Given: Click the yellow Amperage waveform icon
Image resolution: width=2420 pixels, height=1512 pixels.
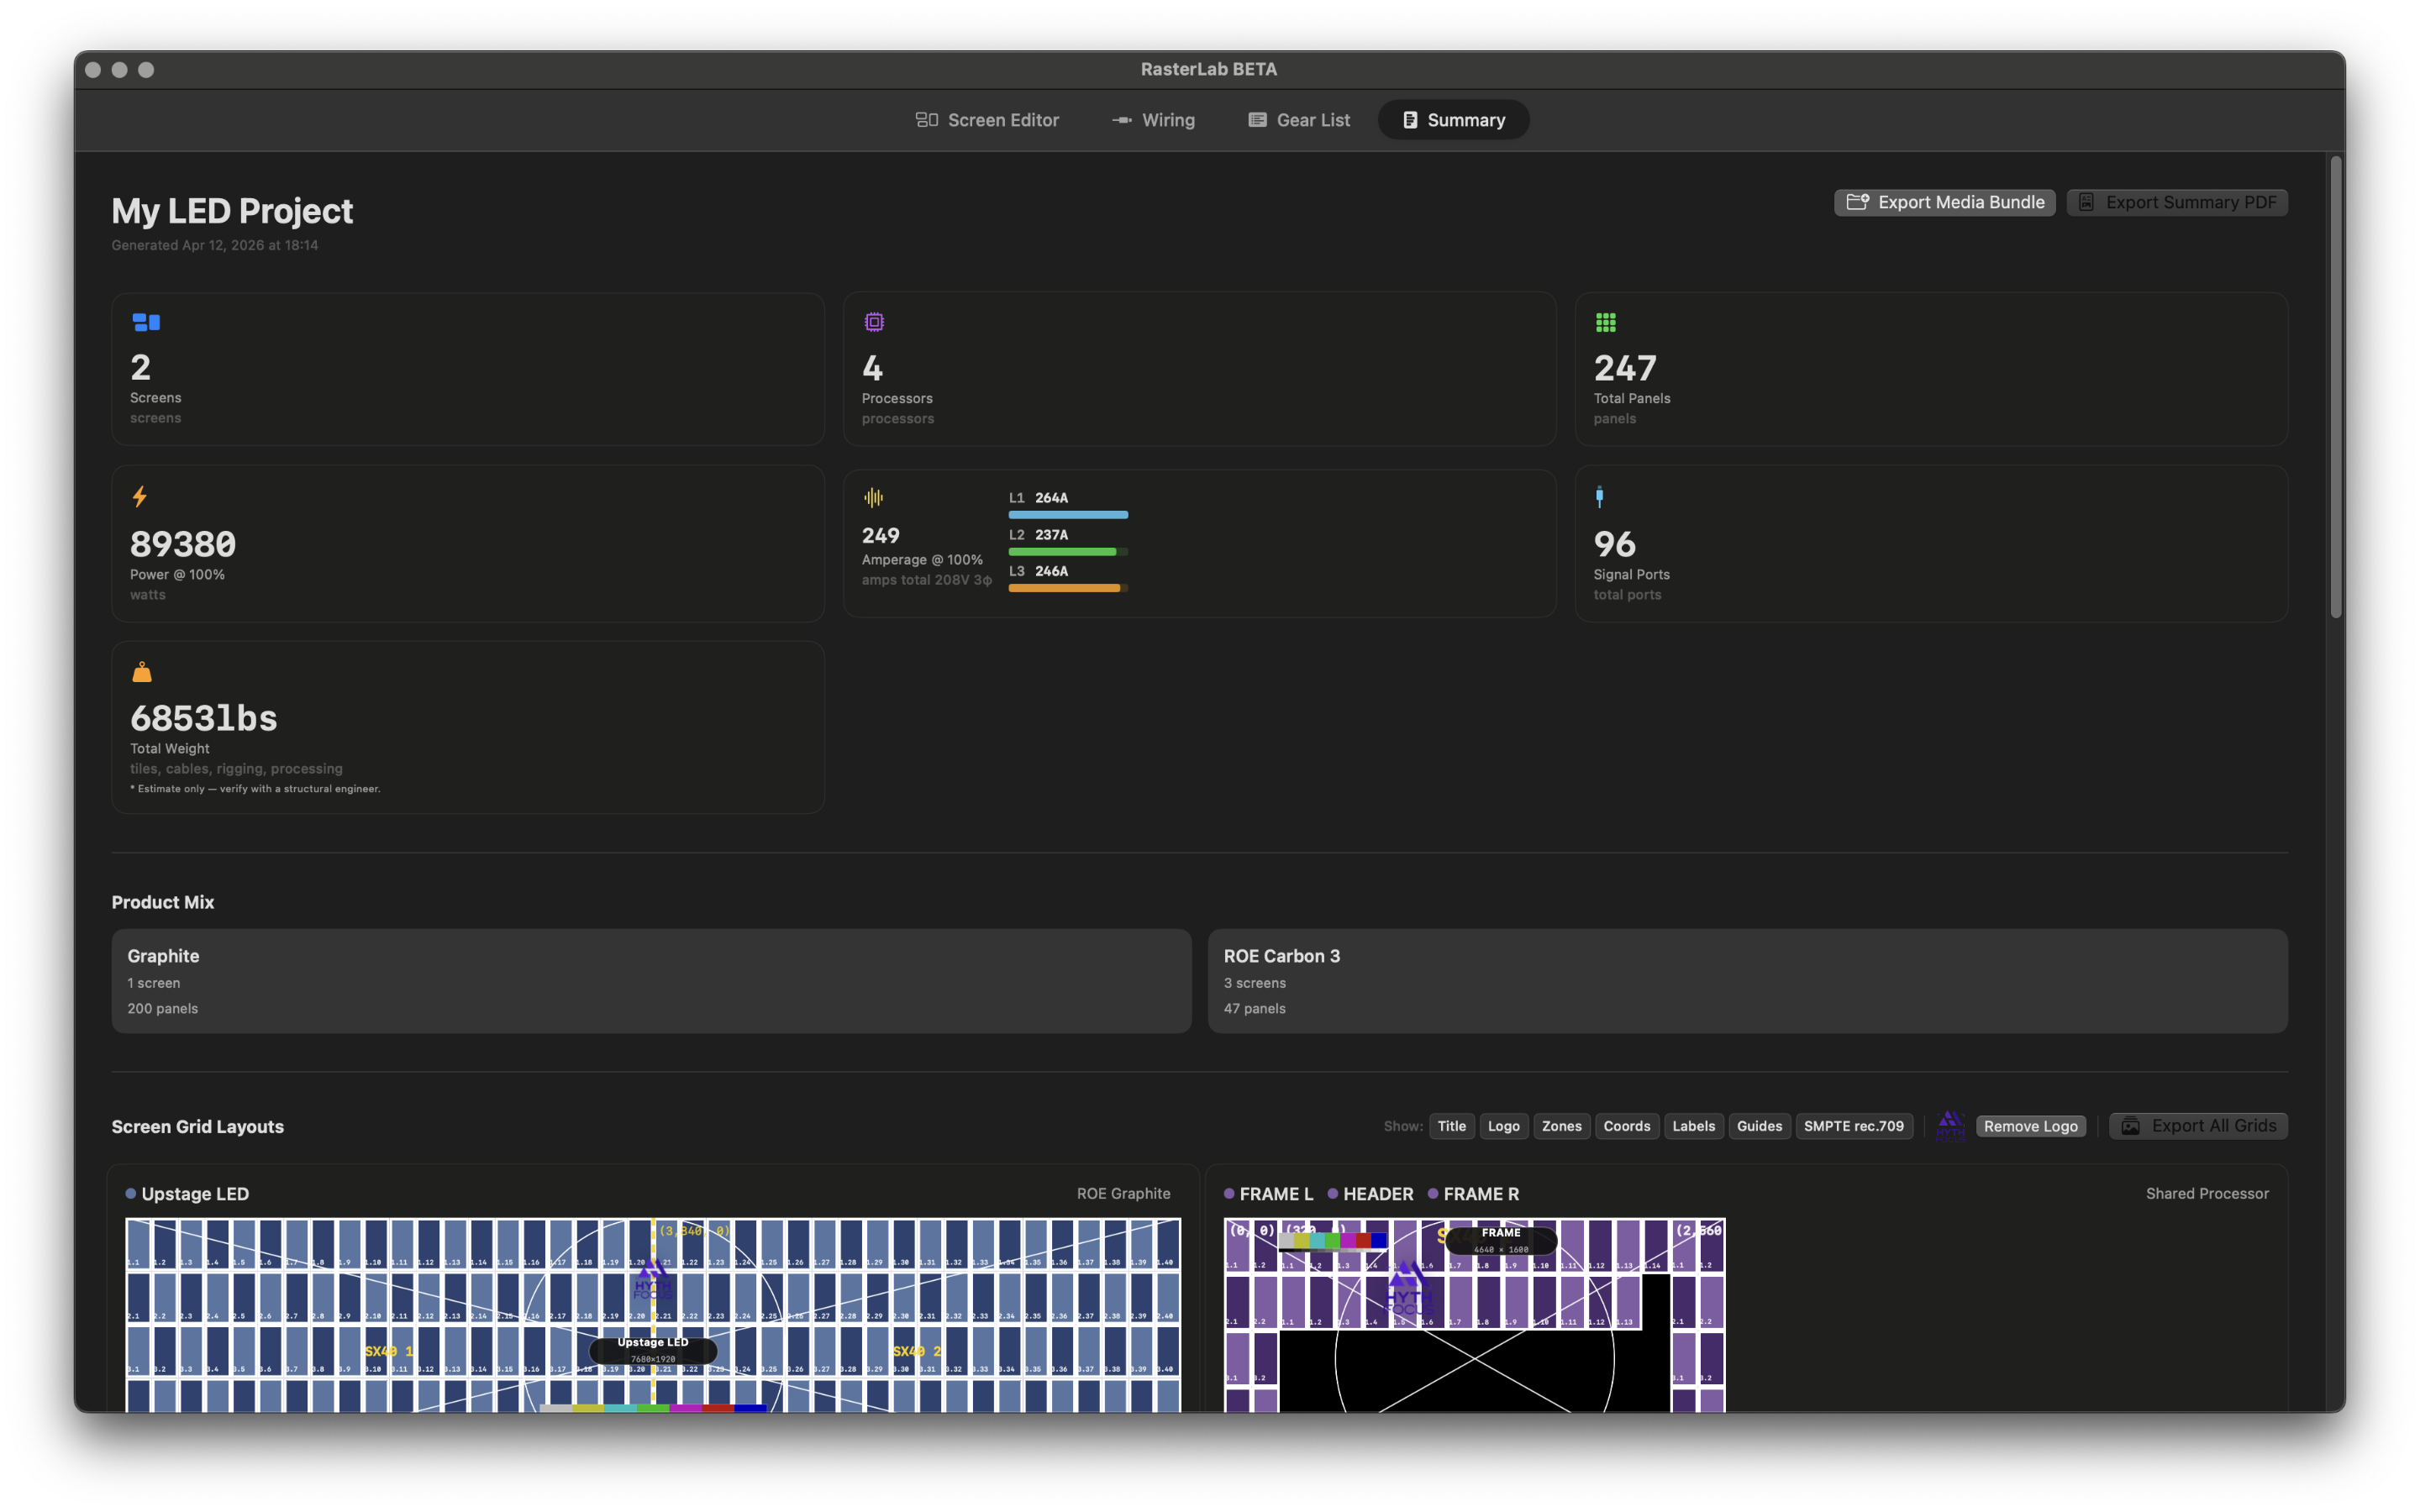Looking at the screenshot, I should pyautogui.click(x=873, y=497).
